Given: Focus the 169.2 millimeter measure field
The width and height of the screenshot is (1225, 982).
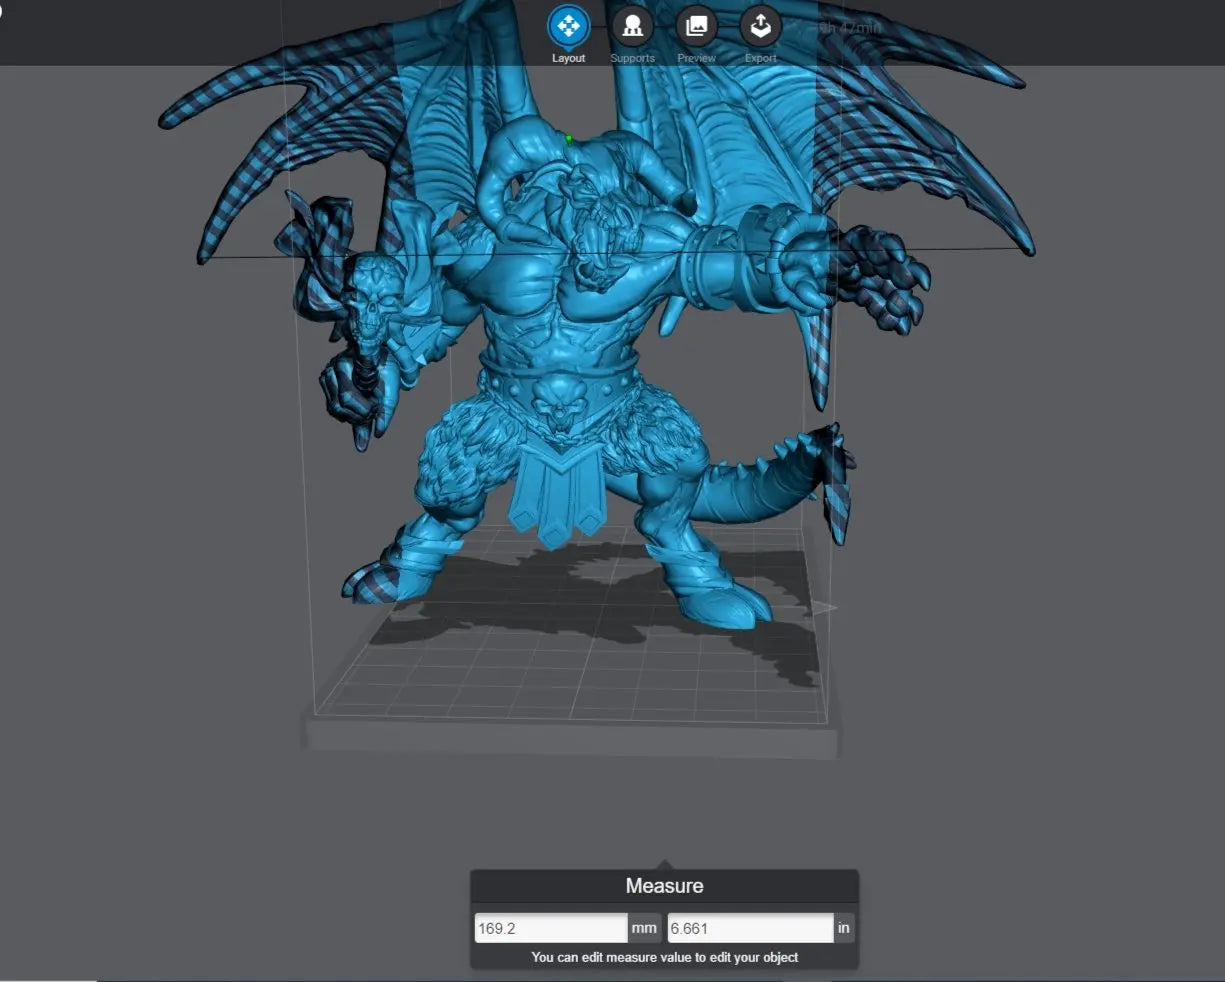Looking at the screenshot, I should (x=550, y=928).
